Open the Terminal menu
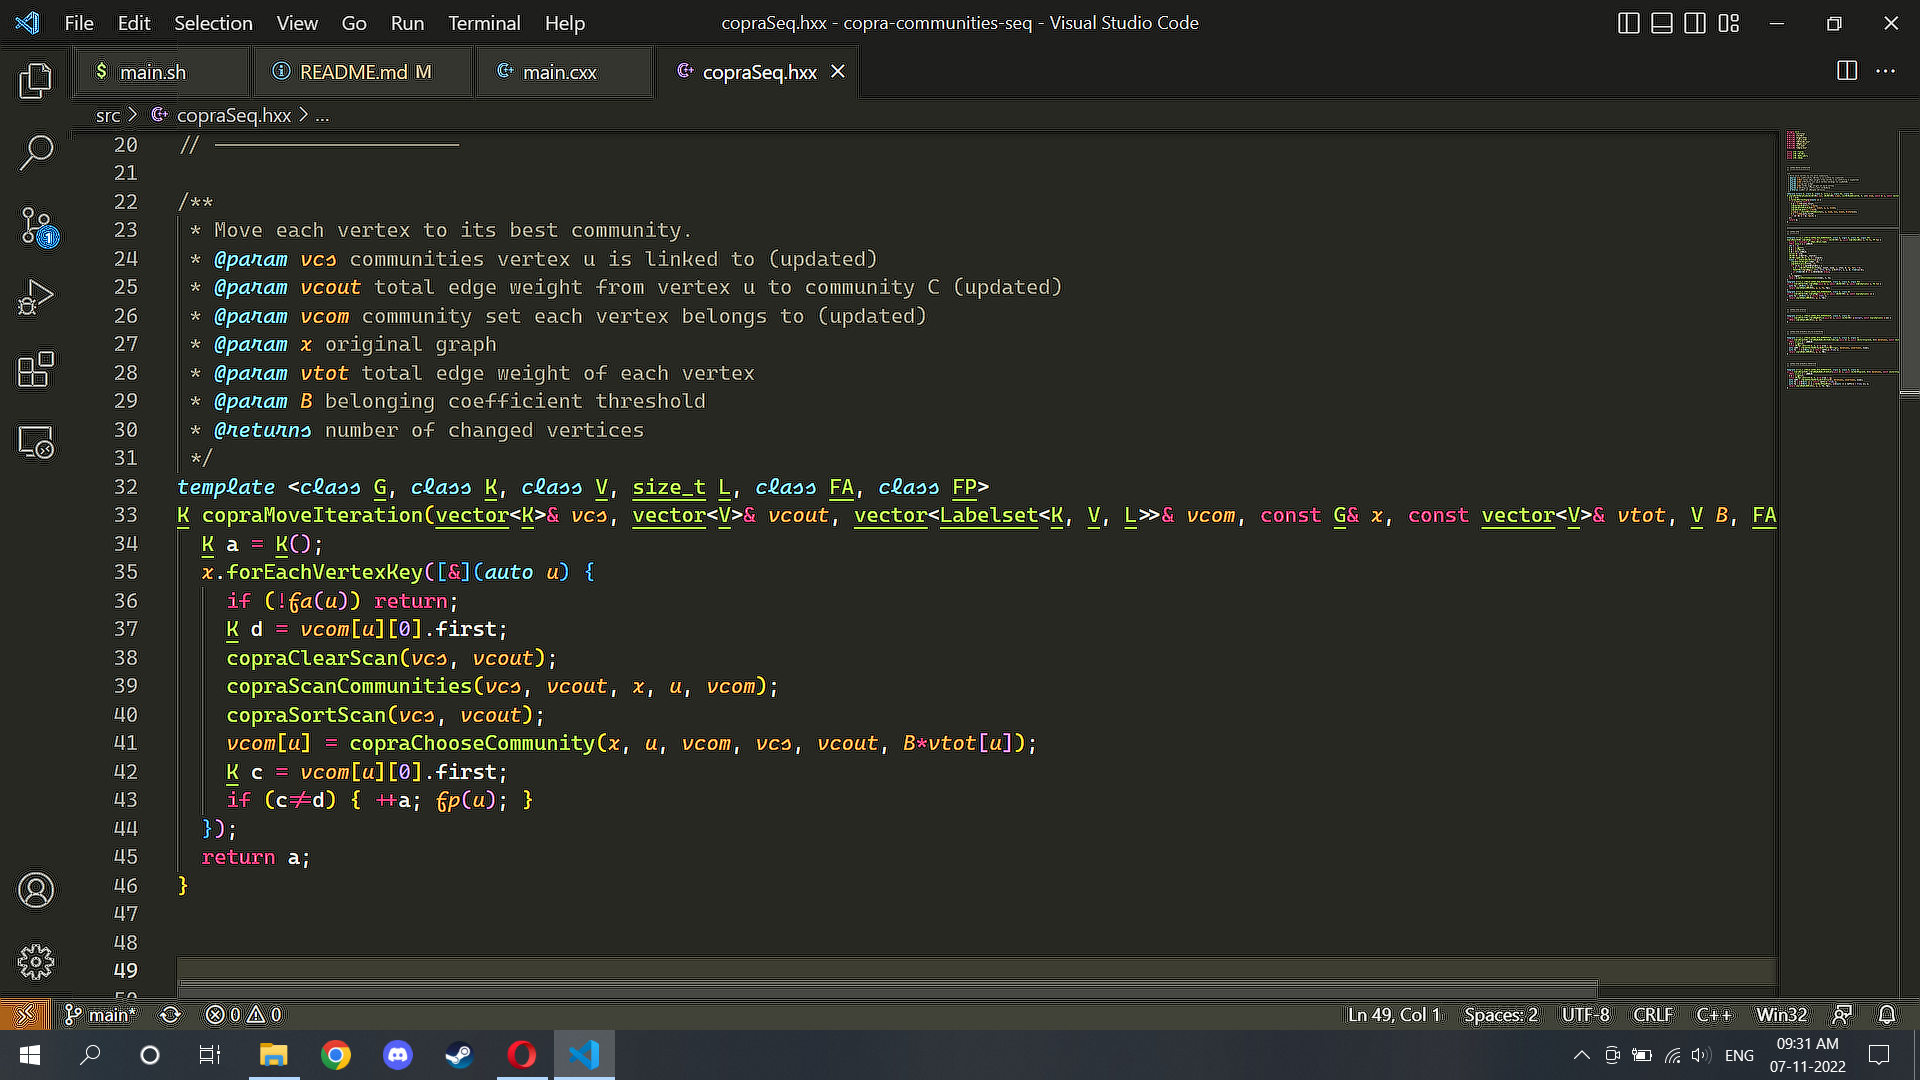This screenshot has height=1080, width=1920. [484, 23]
